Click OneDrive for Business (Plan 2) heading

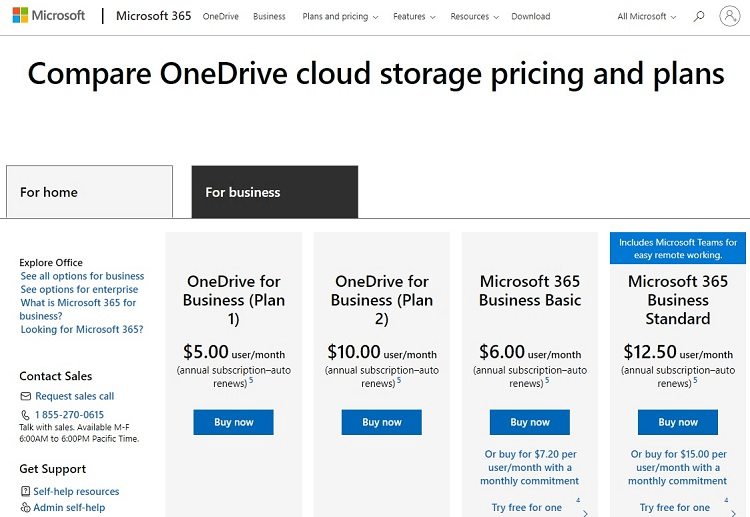[x=382, y=300]
